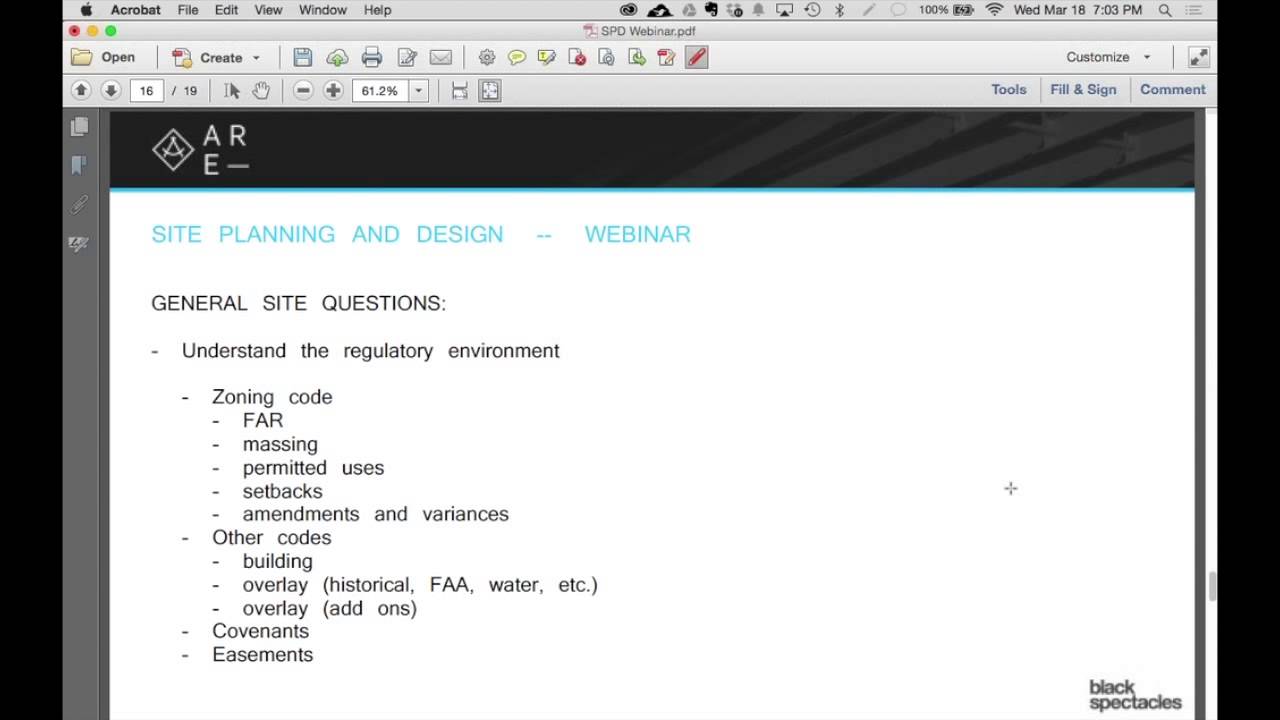
Task: Show attachments paperclip panel
Action: 79,205
